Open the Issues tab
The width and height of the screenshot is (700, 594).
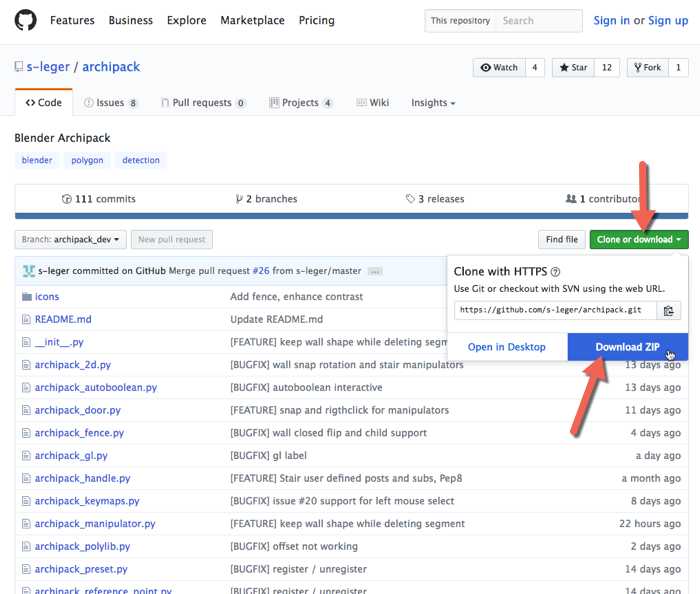pos(111,103)
